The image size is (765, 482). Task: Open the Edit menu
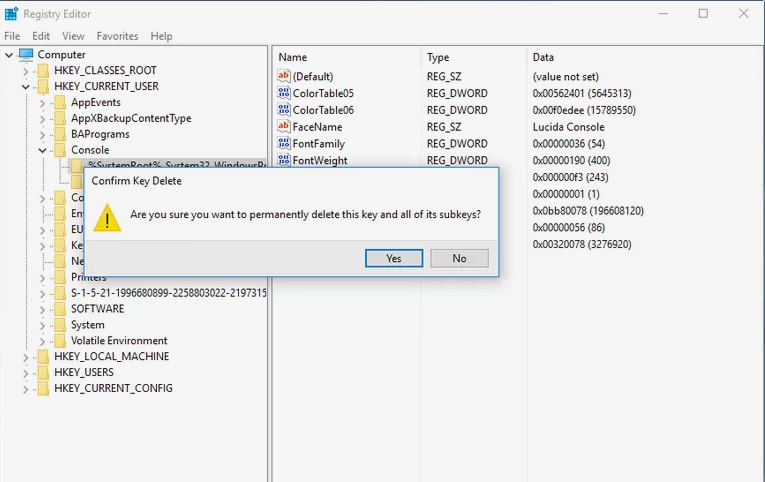[x=41, y=36]
